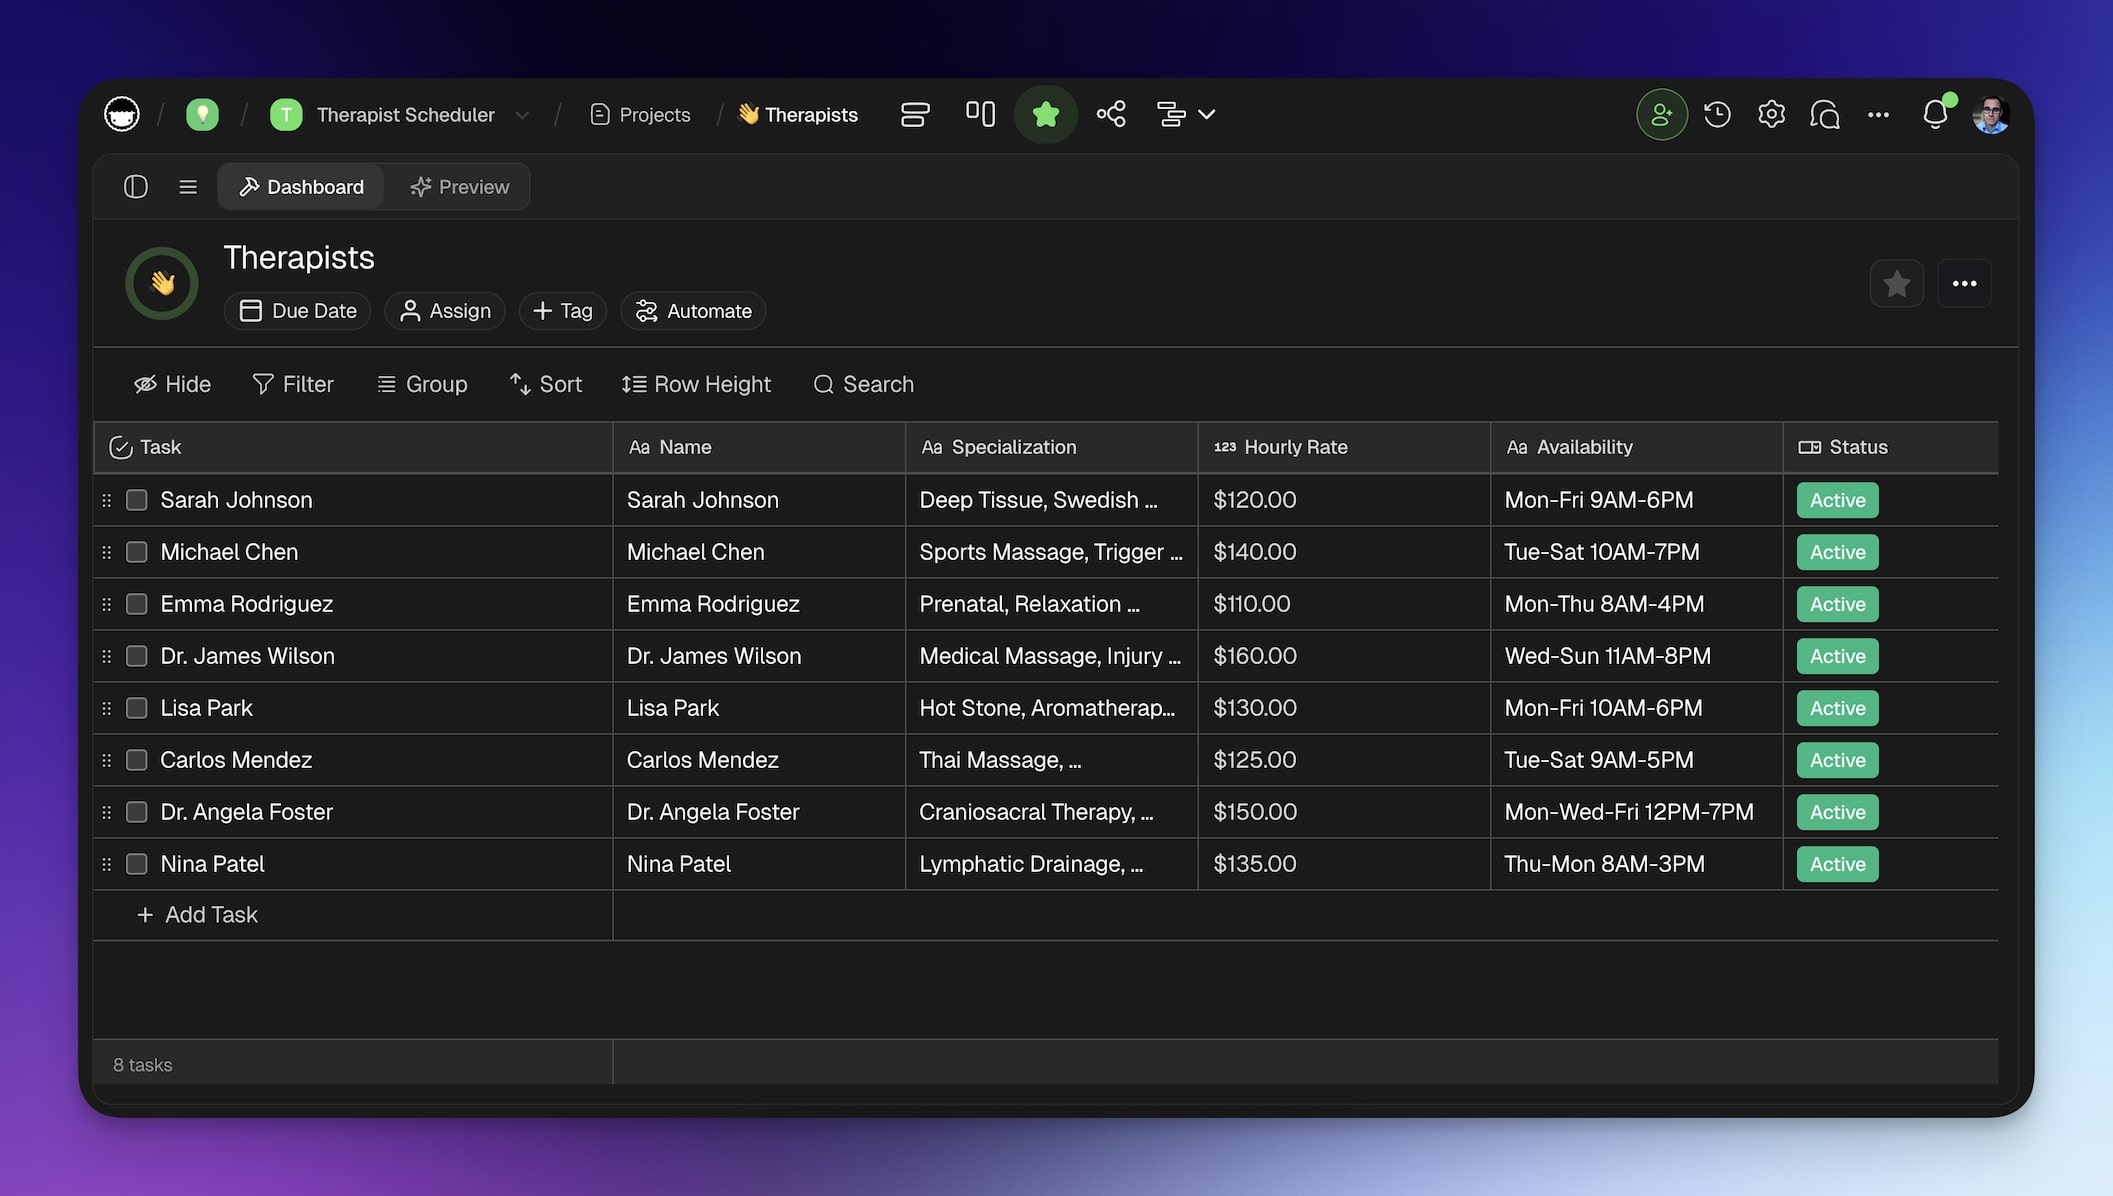Open version history clock icon
The width and height of the screenshot is (2113, 1196).
(1717, 114)
